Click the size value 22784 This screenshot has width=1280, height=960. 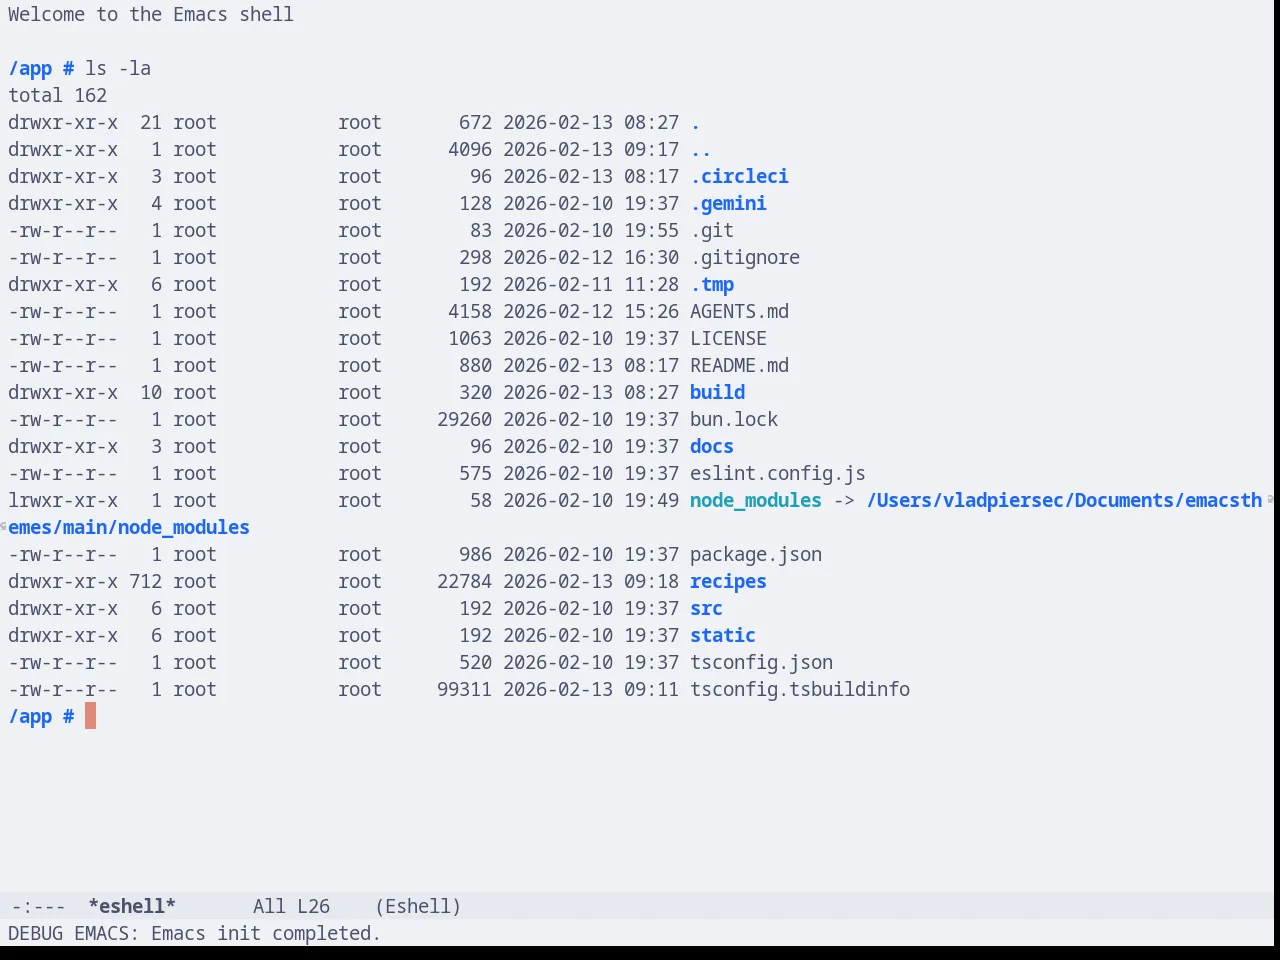pos(464,581)
